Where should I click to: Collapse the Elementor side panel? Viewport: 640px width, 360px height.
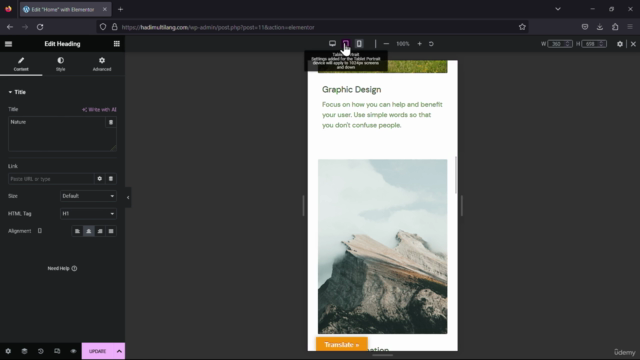pos(128,198)
